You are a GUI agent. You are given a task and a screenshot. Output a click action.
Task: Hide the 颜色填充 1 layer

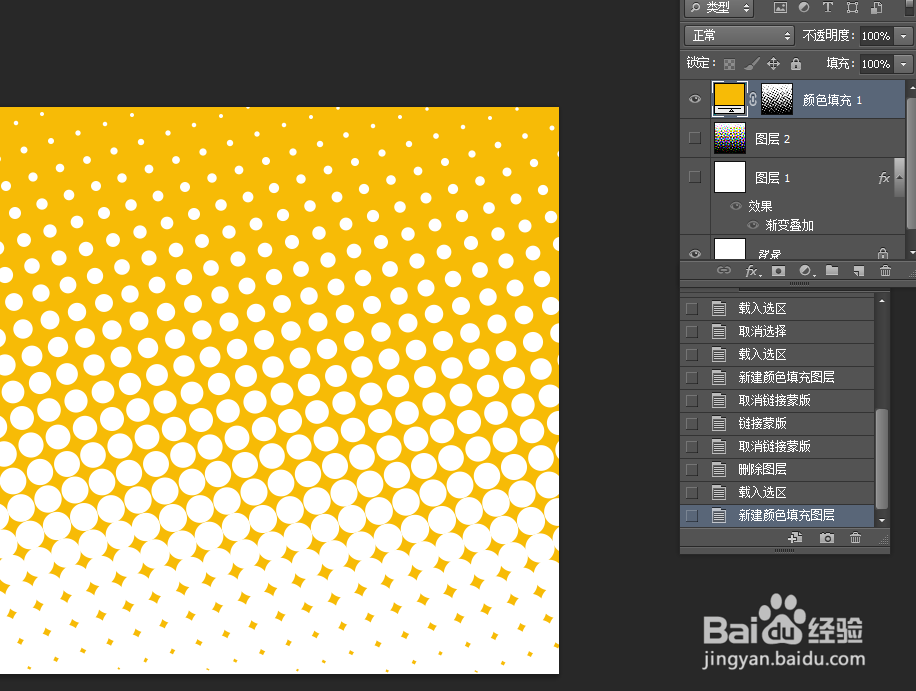pos(695,99)
